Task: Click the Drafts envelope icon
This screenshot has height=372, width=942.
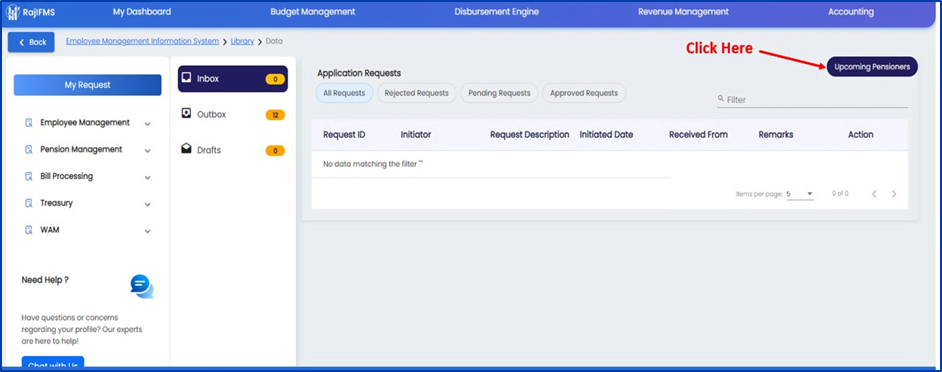Action: (x=186, y=149)
